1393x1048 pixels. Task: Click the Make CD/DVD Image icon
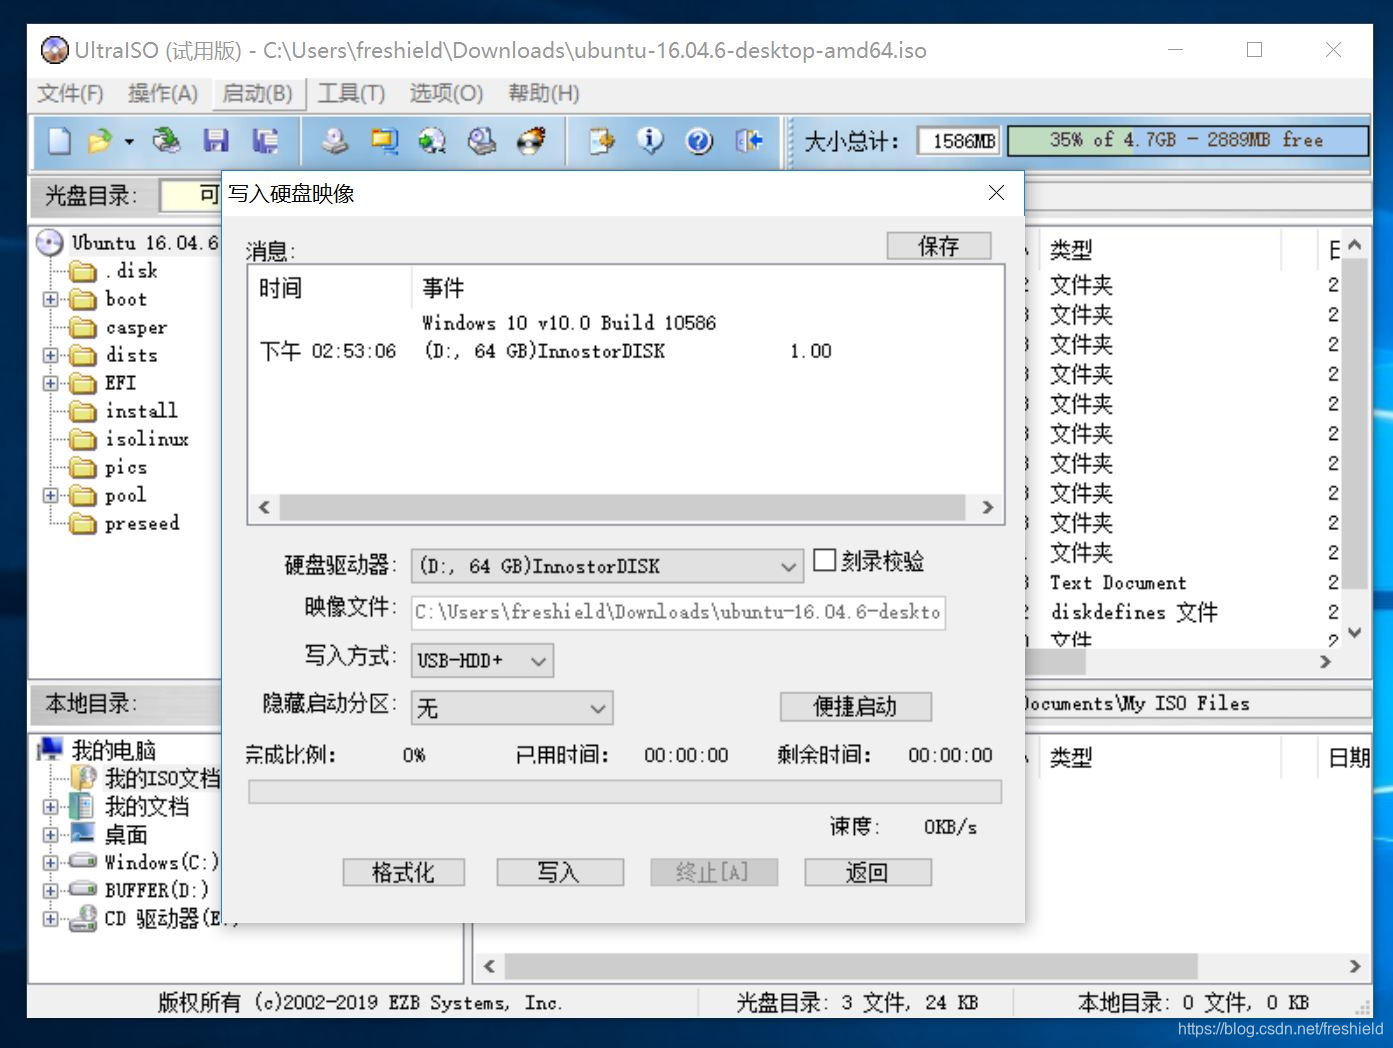pyautogui.click(x=335, y=141)
